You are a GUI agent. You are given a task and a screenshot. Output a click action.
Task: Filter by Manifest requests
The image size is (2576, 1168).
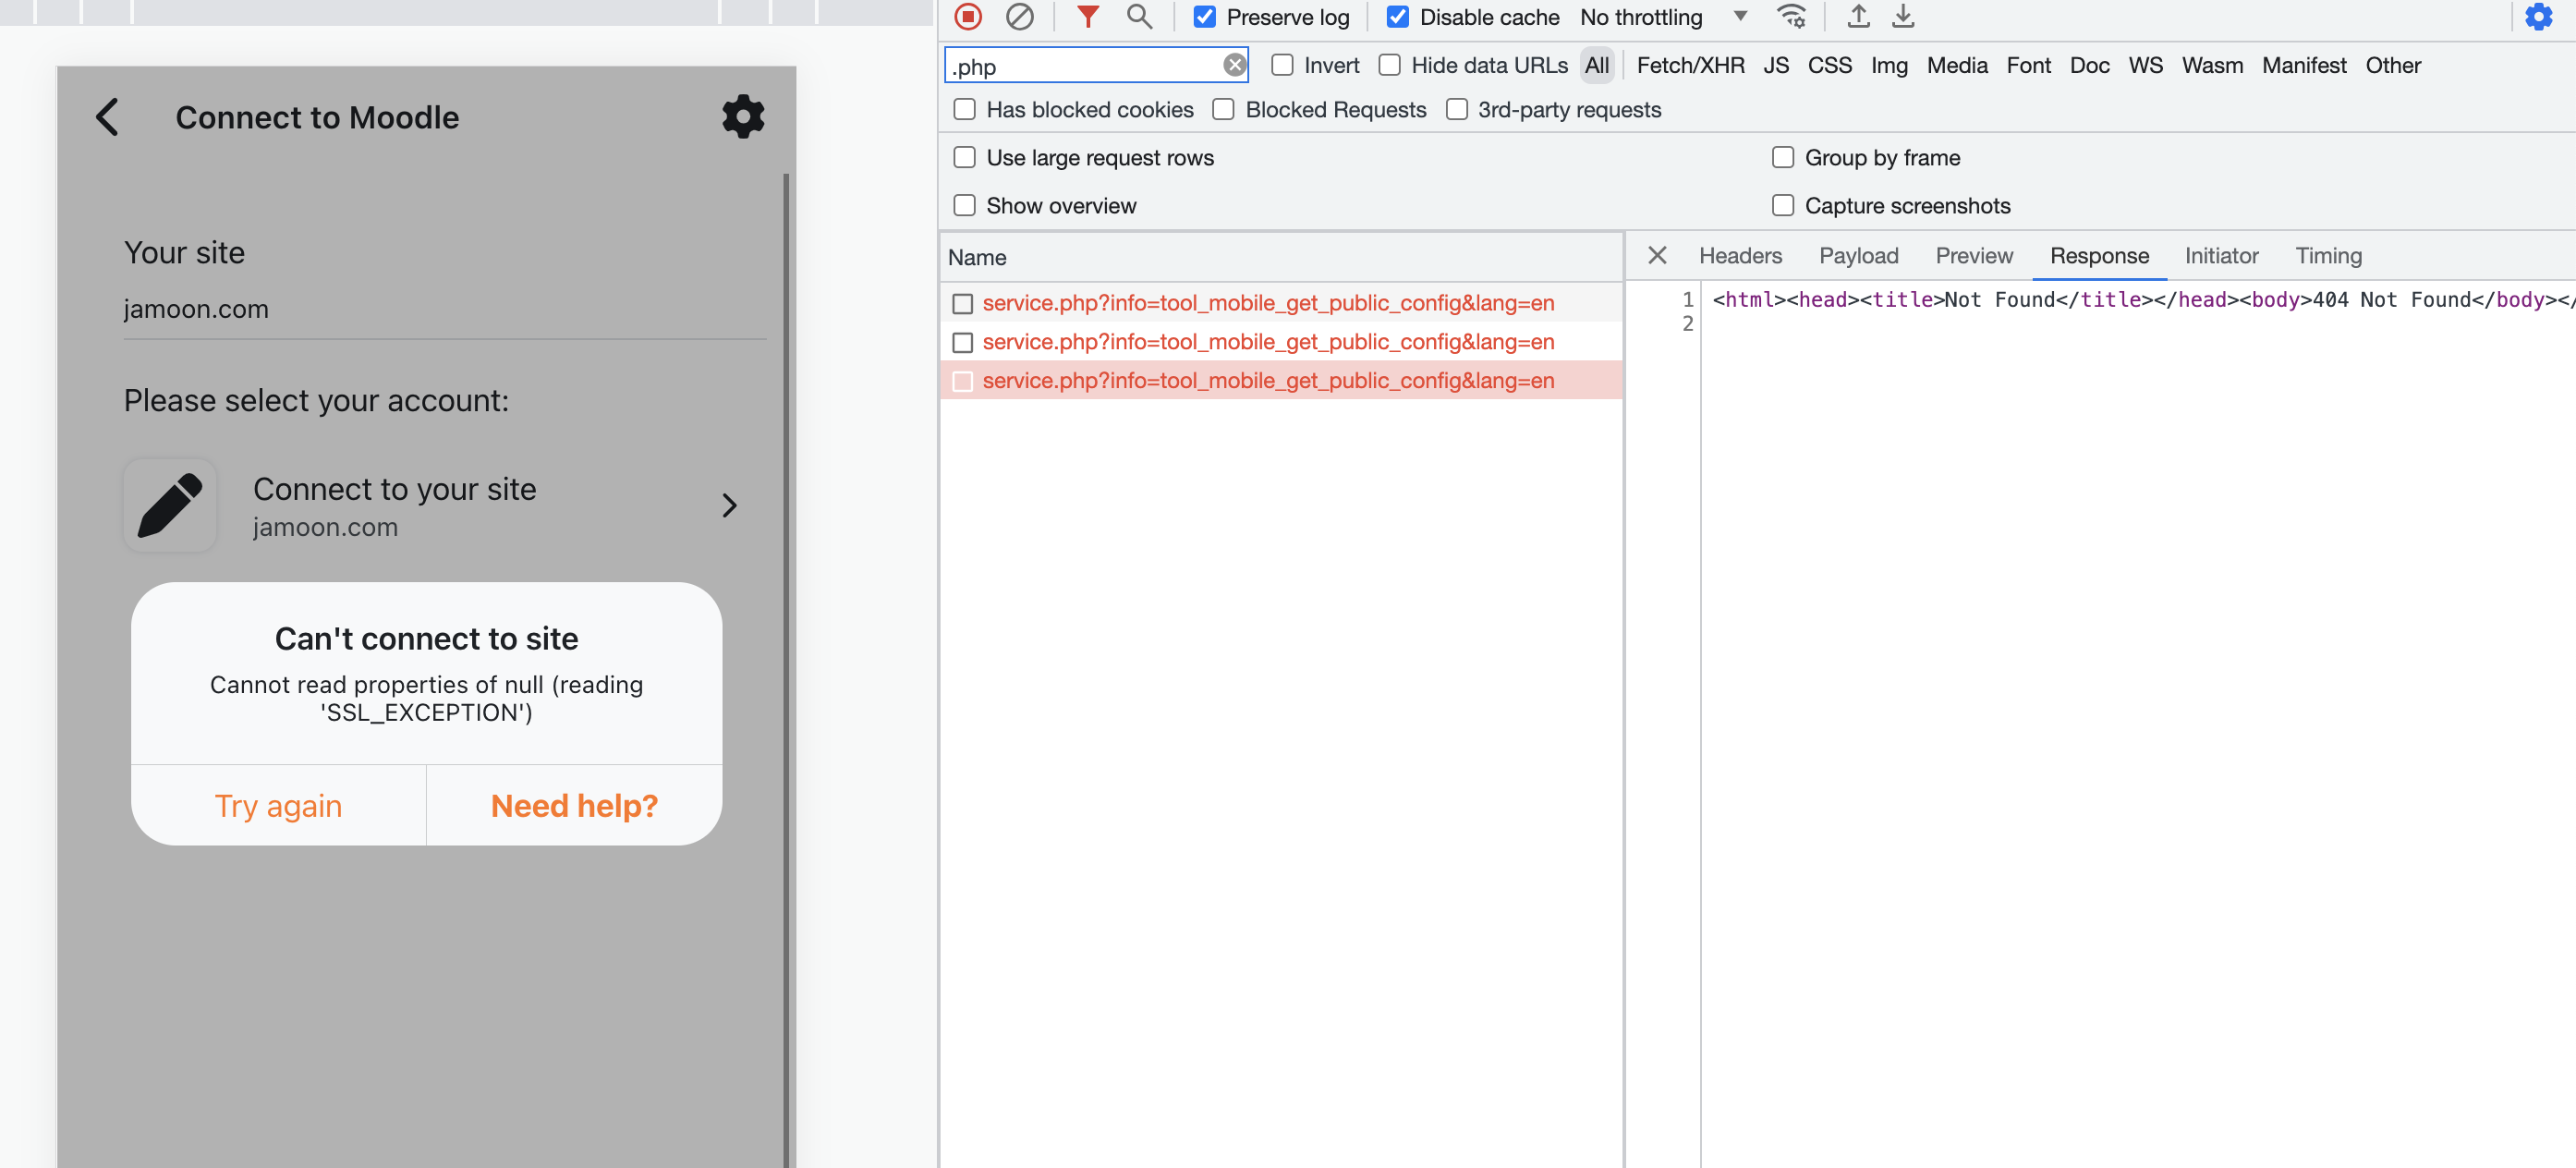pyautogui.click(x=2304, y=65)
